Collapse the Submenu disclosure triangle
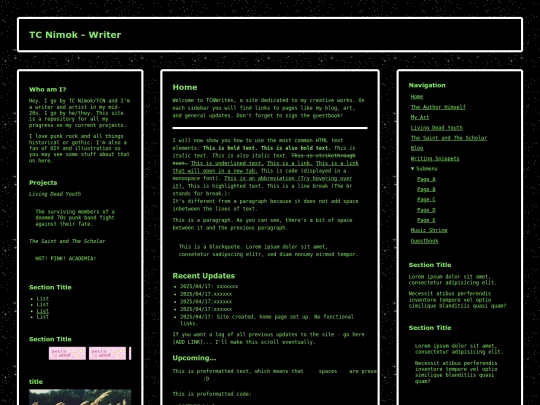 click(413, 168)
